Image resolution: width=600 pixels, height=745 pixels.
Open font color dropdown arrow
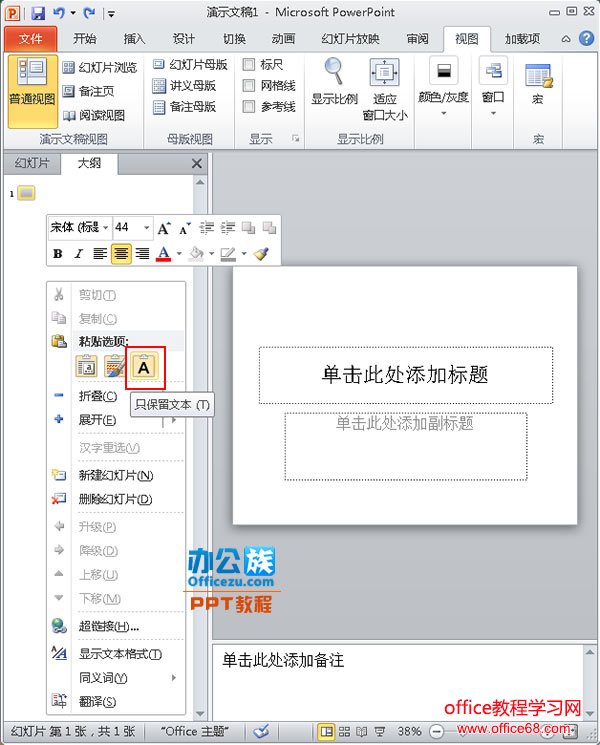click(x=179, y=254)
